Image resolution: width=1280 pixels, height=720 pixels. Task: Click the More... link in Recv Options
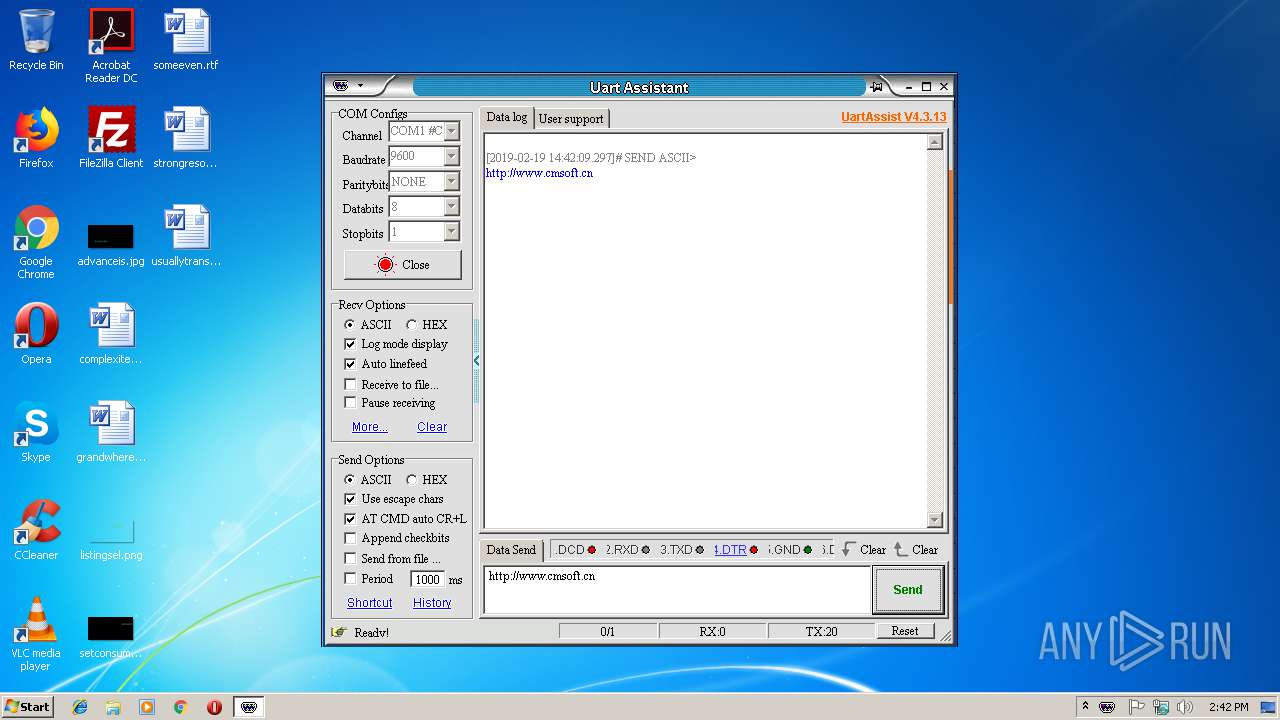click(369, 427)
